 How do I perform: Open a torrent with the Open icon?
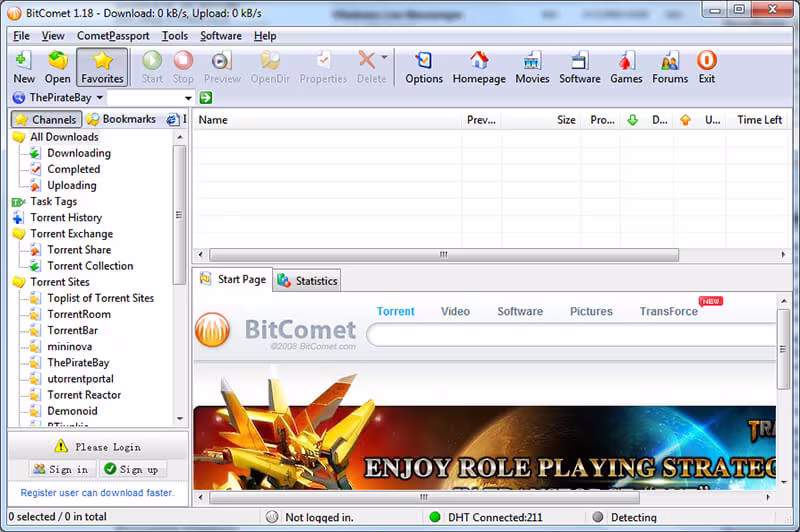coord(57,67)
